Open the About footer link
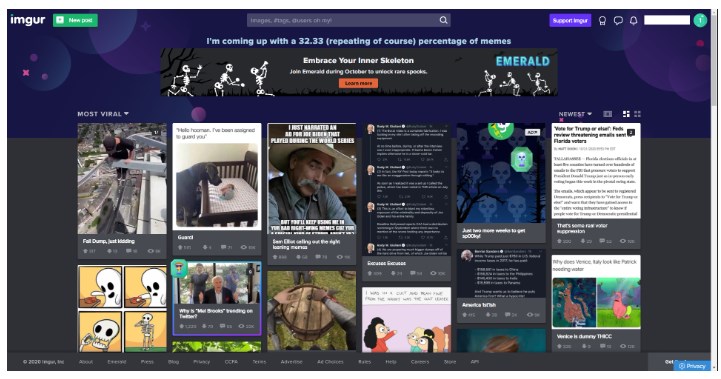Image resolution: width=721 pixels, height=379 pixels. coord(86,362)
